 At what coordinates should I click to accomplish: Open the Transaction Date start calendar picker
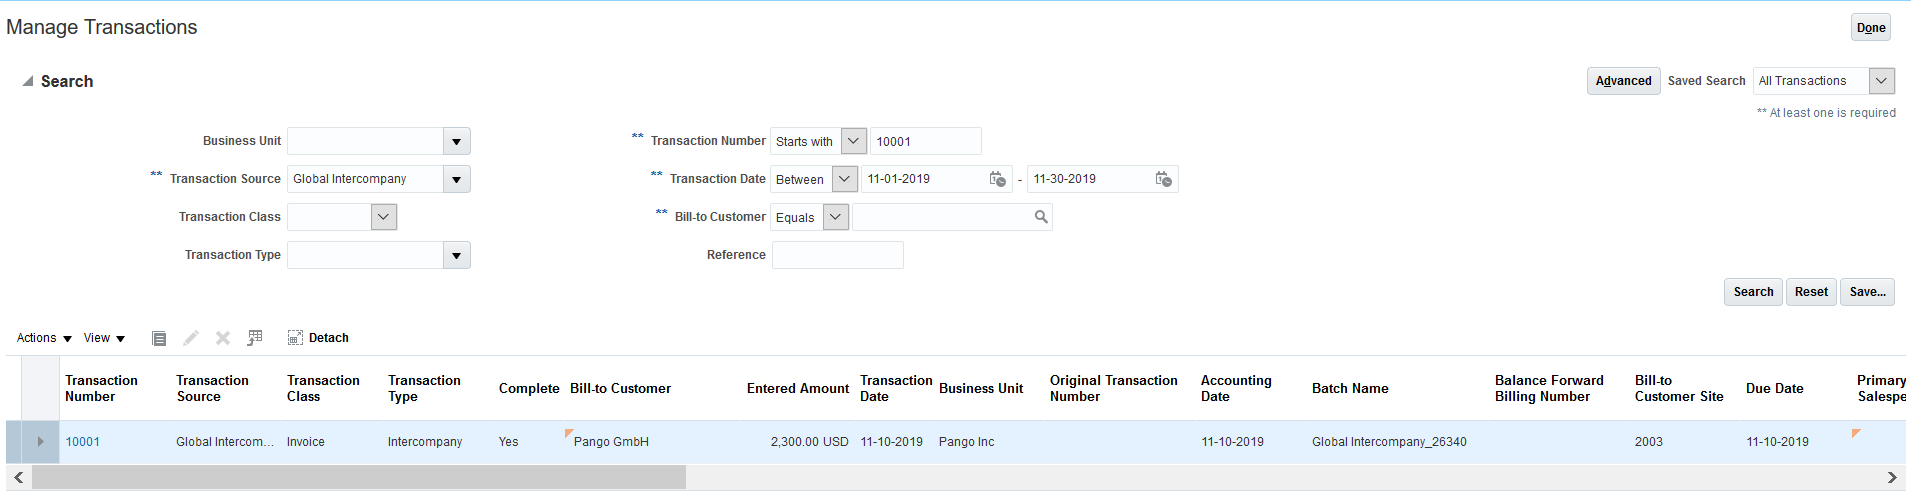(997, 179)
